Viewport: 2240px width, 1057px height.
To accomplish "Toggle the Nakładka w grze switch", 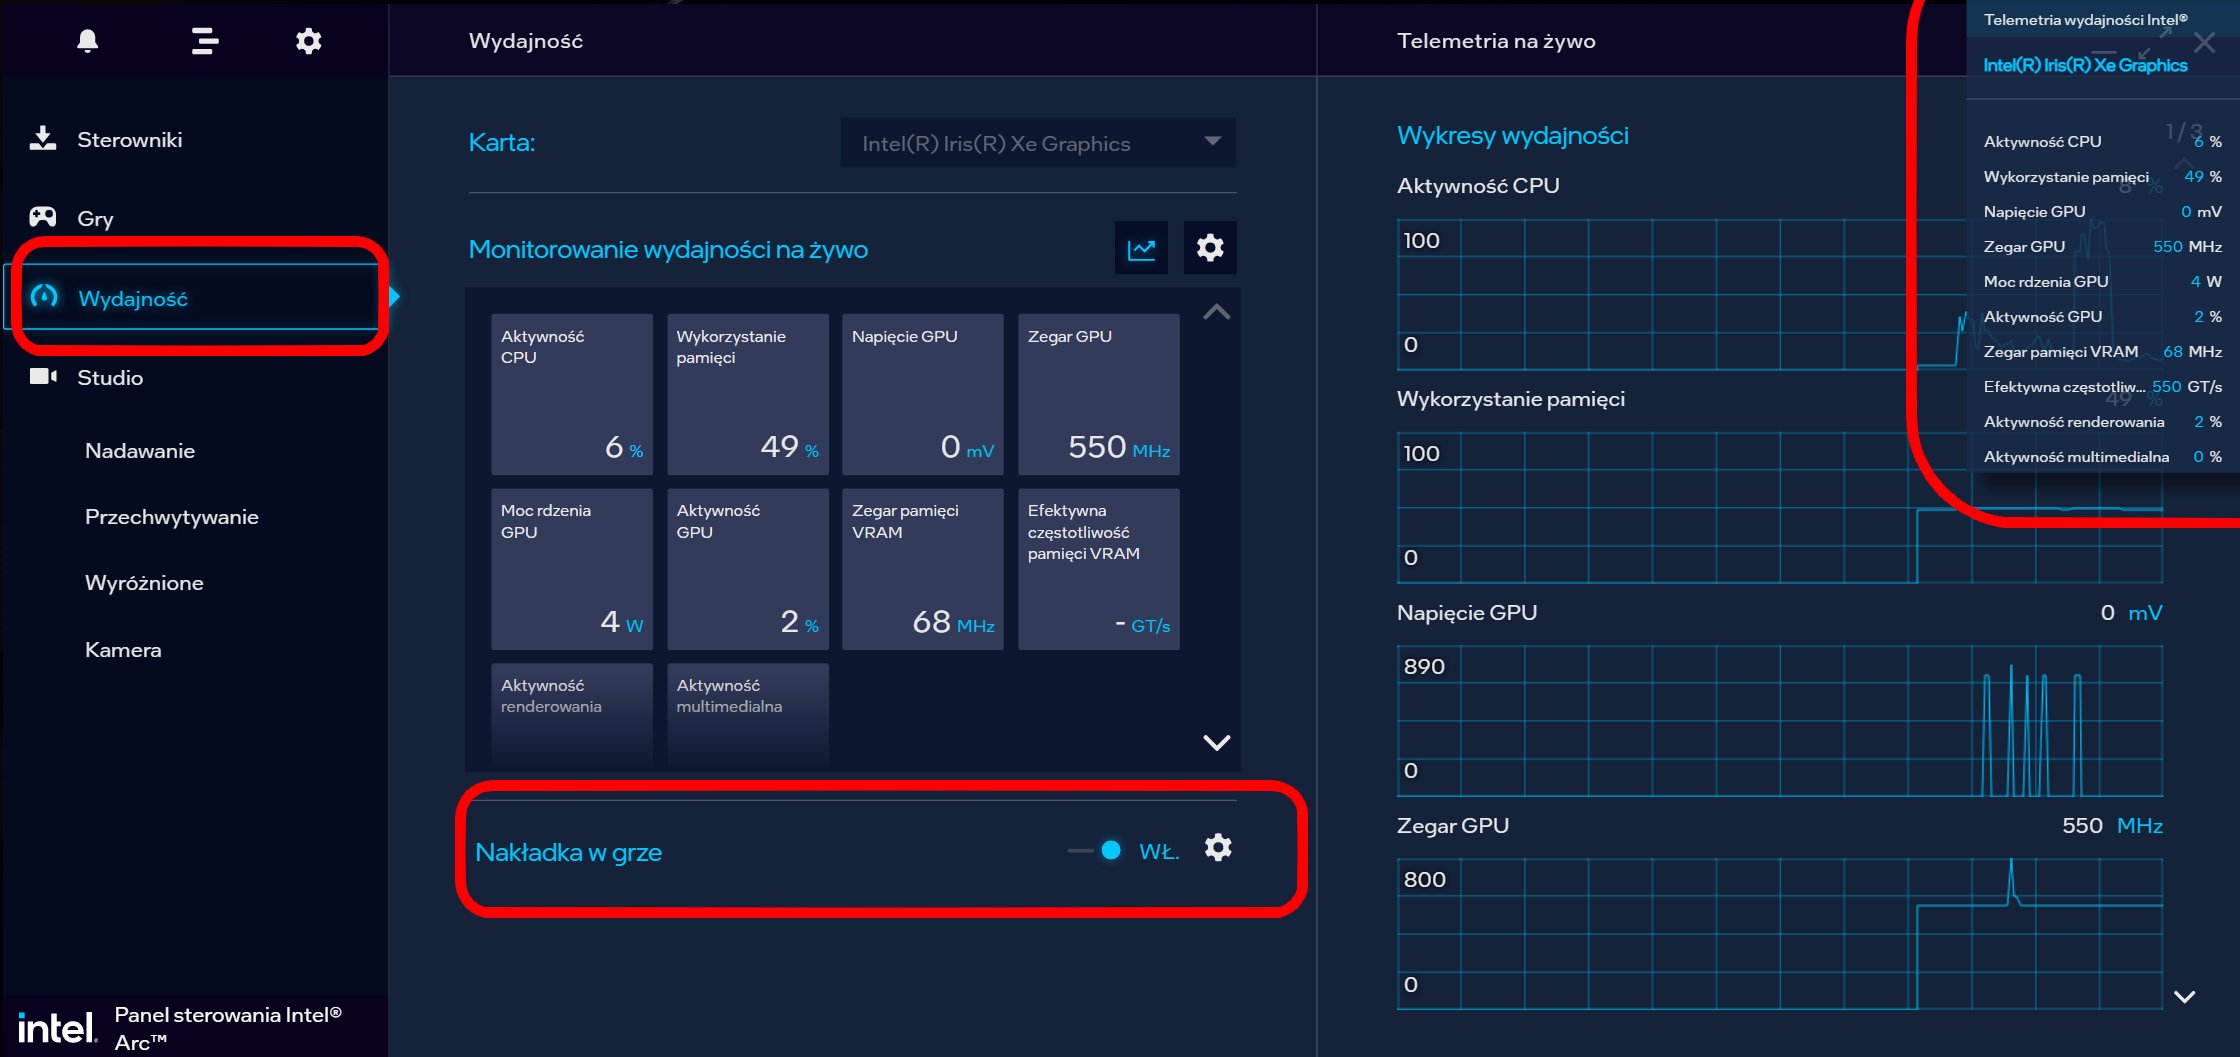I will point(1095,851).
